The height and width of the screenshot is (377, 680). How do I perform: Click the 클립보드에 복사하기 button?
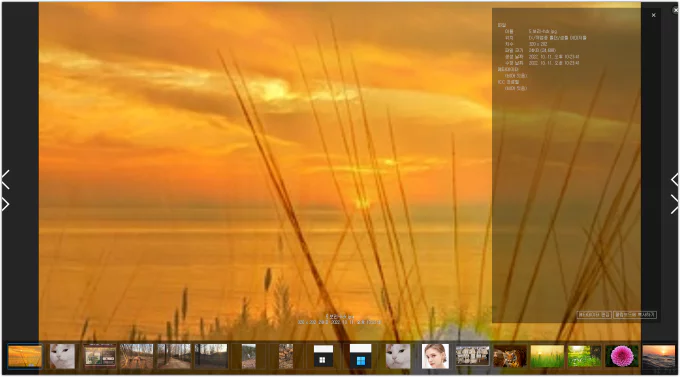(x=635, y=315)
